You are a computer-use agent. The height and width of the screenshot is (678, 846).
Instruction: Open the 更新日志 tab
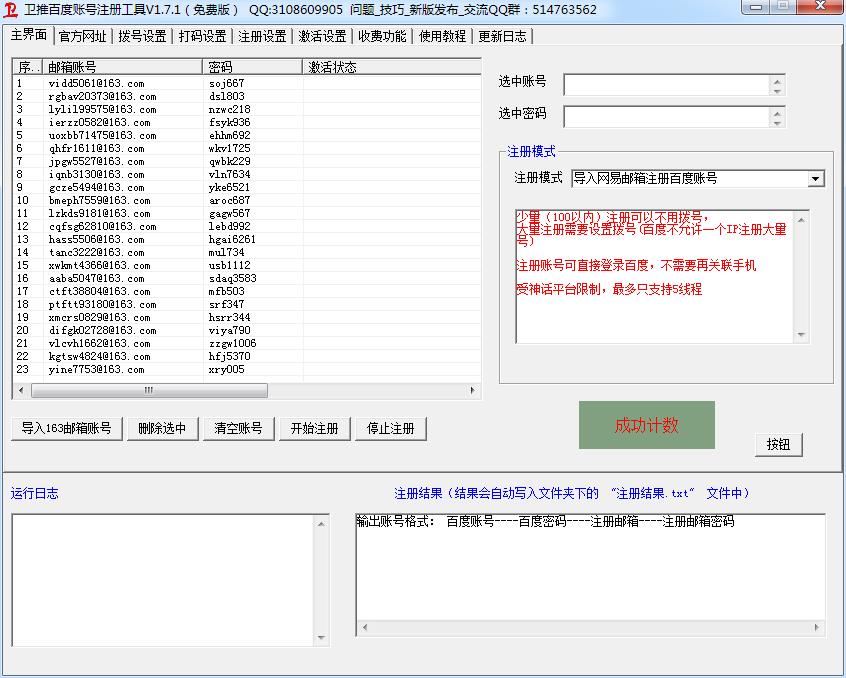502,36
